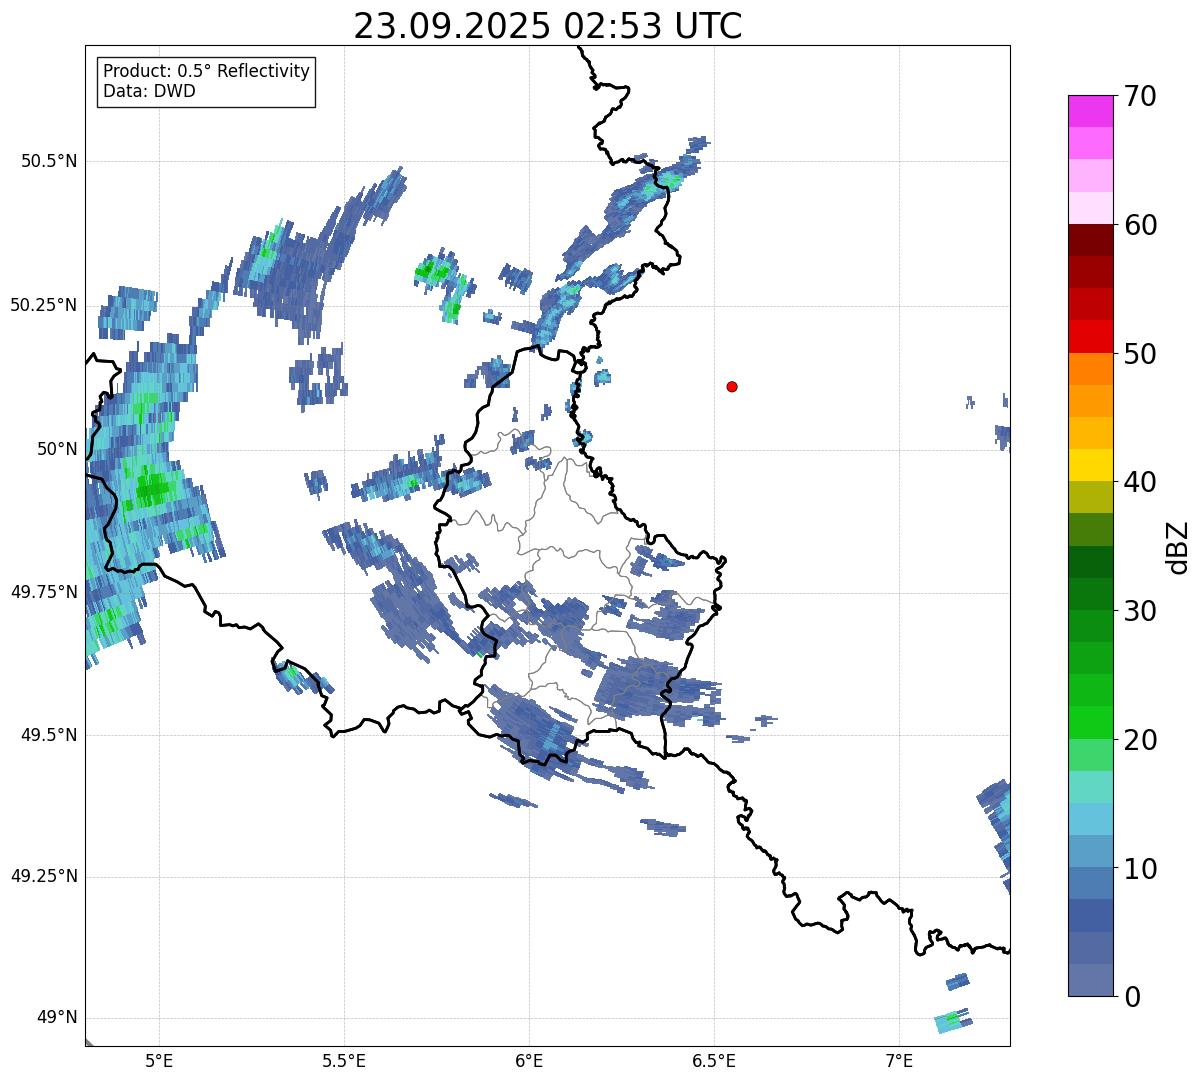Click the dark green colorbar segment above 30
Viewport: 1202px width, 1081px height.
click(x=1090, y=594)
